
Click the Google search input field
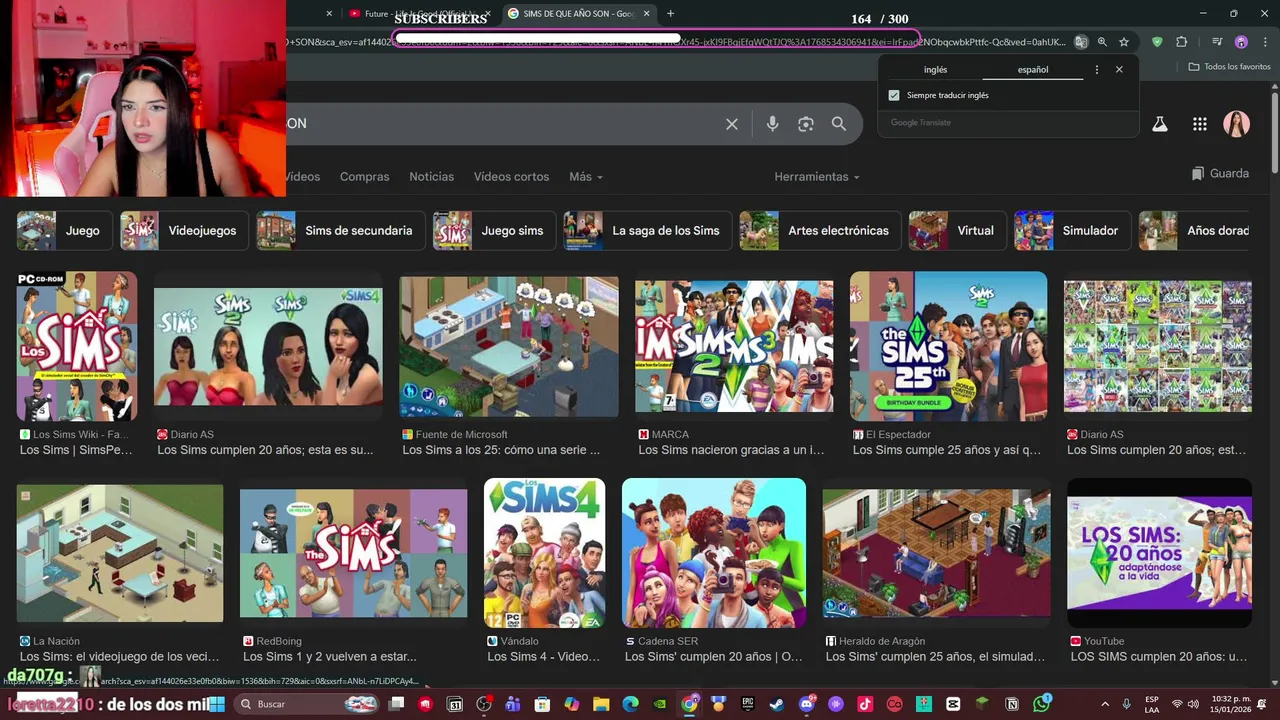(x=500, y=124)
